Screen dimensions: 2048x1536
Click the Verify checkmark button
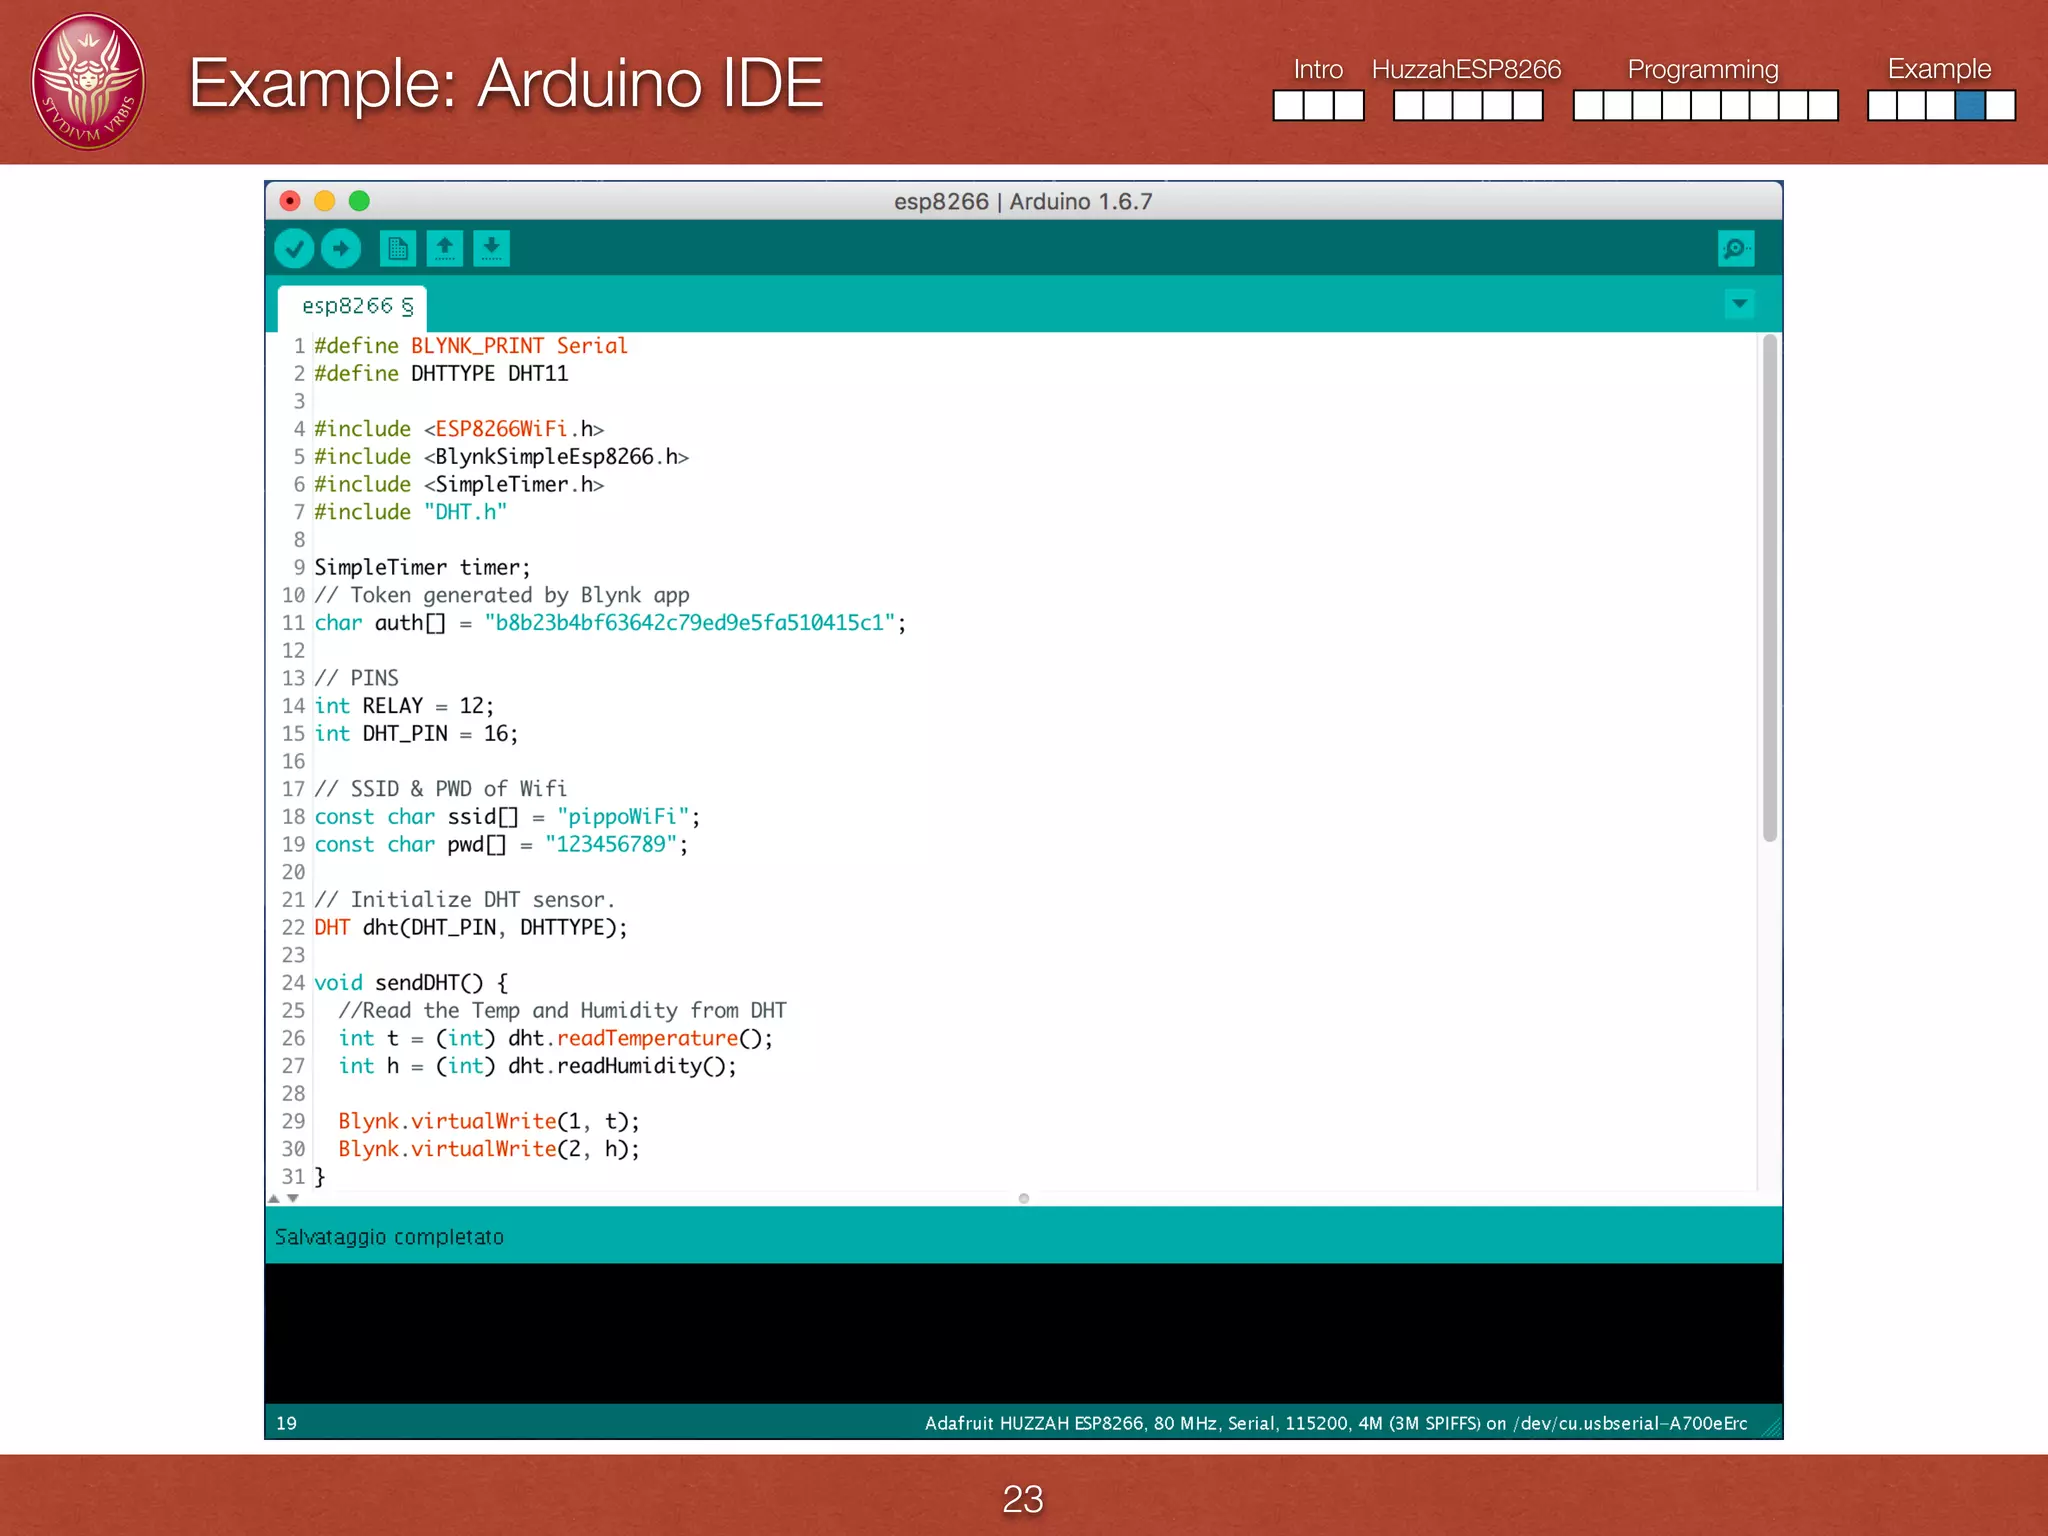pos(294,248)
